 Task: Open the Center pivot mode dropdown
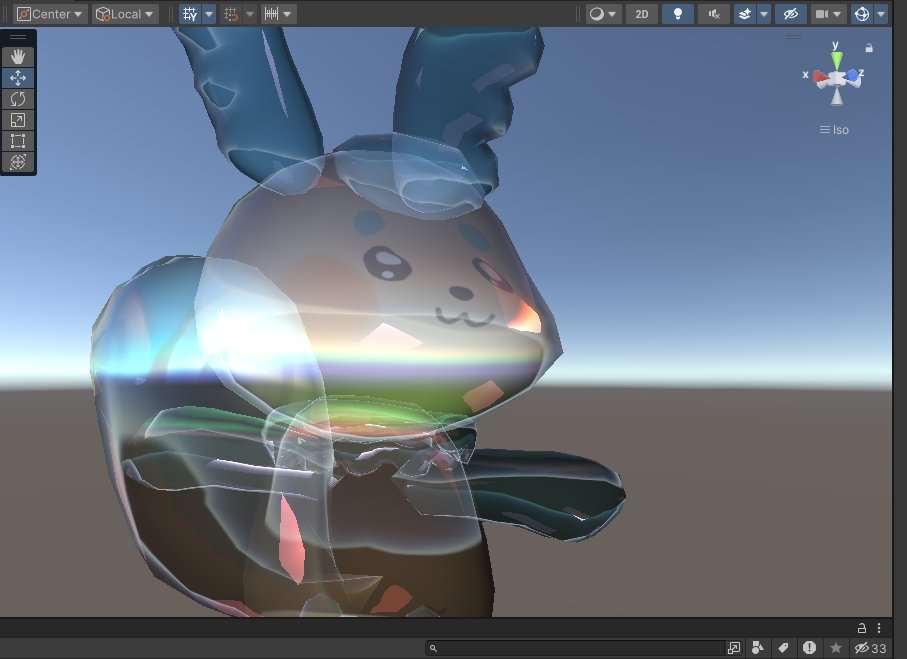tap(49, 14)
